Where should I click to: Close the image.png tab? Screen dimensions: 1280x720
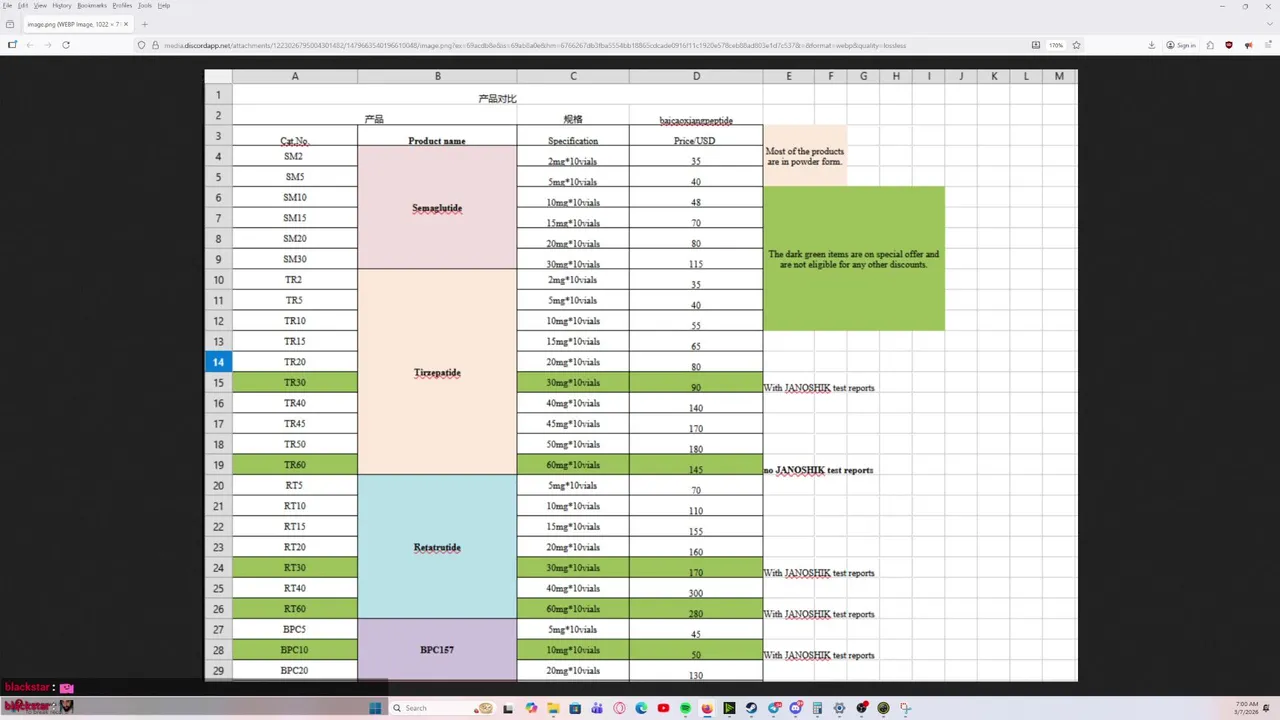tap(124, 24)
